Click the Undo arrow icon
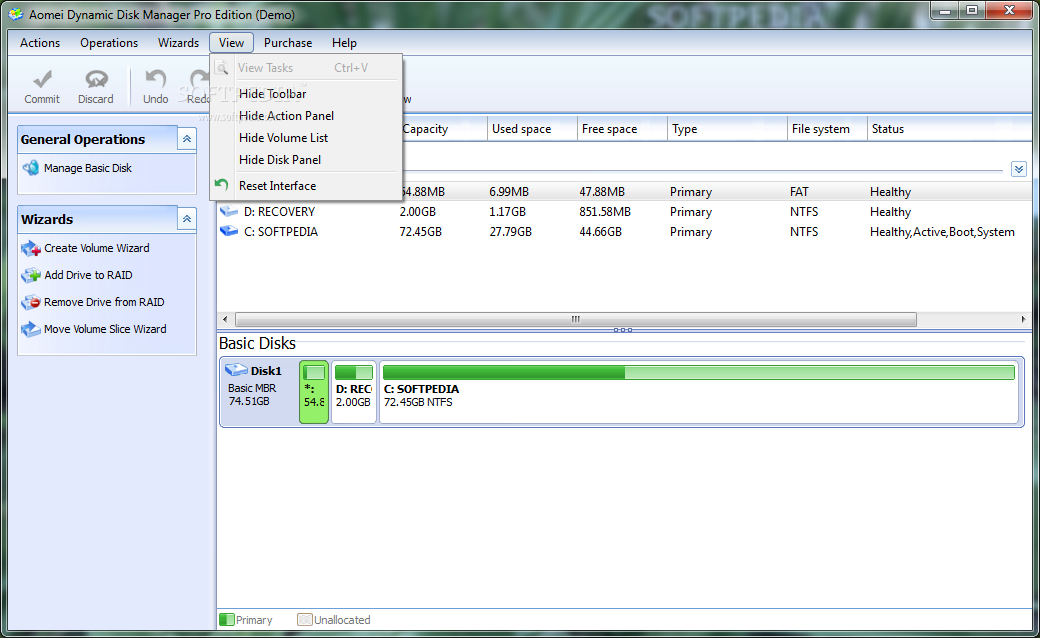This screenshot has width=1040, height=638. click(x=155, y=79)
